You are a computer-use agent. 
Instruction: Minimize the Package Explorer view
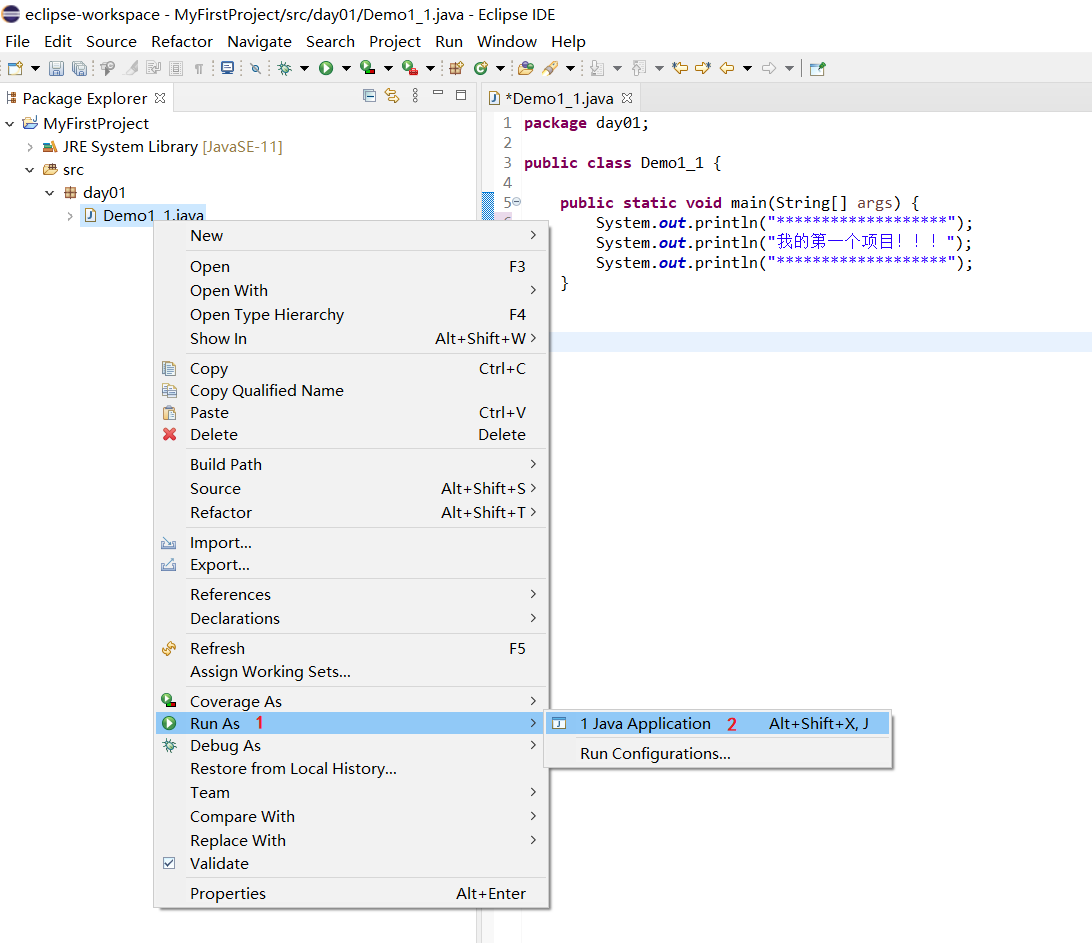pos(438,93)
